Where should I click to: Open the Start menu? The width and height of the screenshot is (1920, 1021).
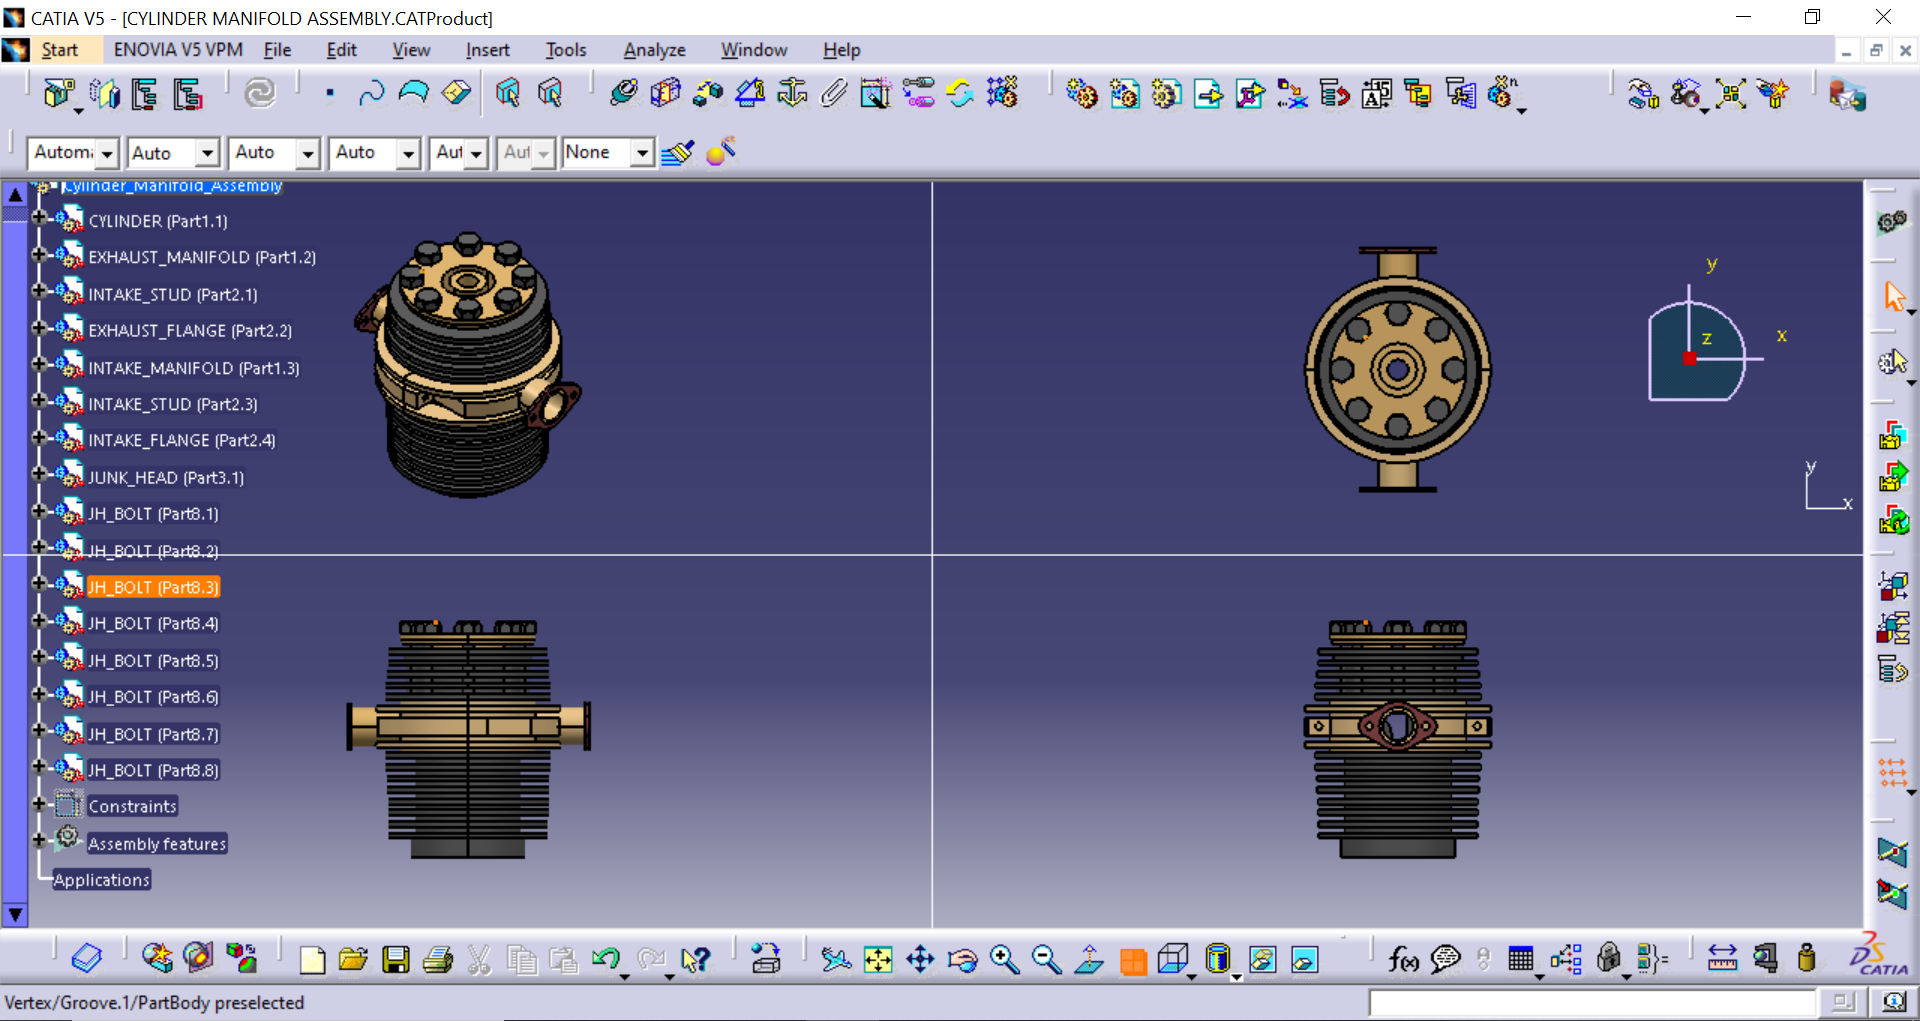59,50
